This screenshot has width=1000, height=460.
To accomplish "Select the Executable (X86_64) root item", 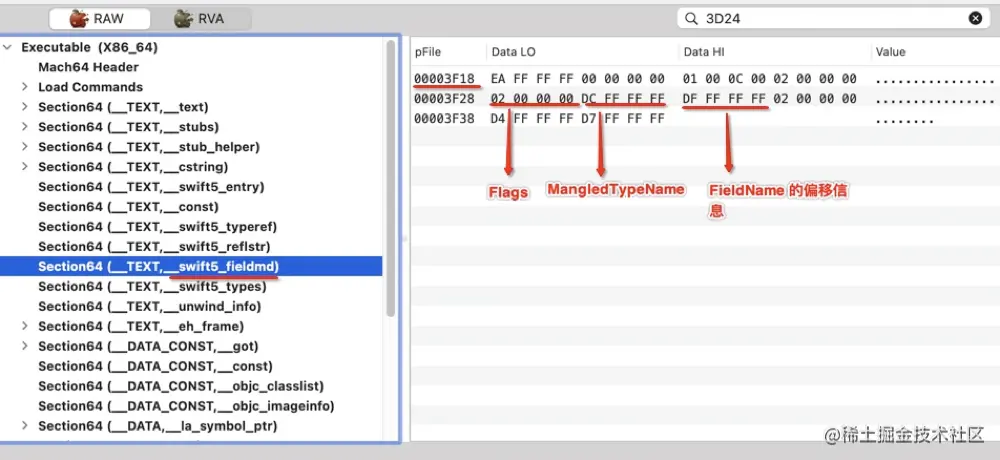I will pyautogui.click(x=89, y=47).
